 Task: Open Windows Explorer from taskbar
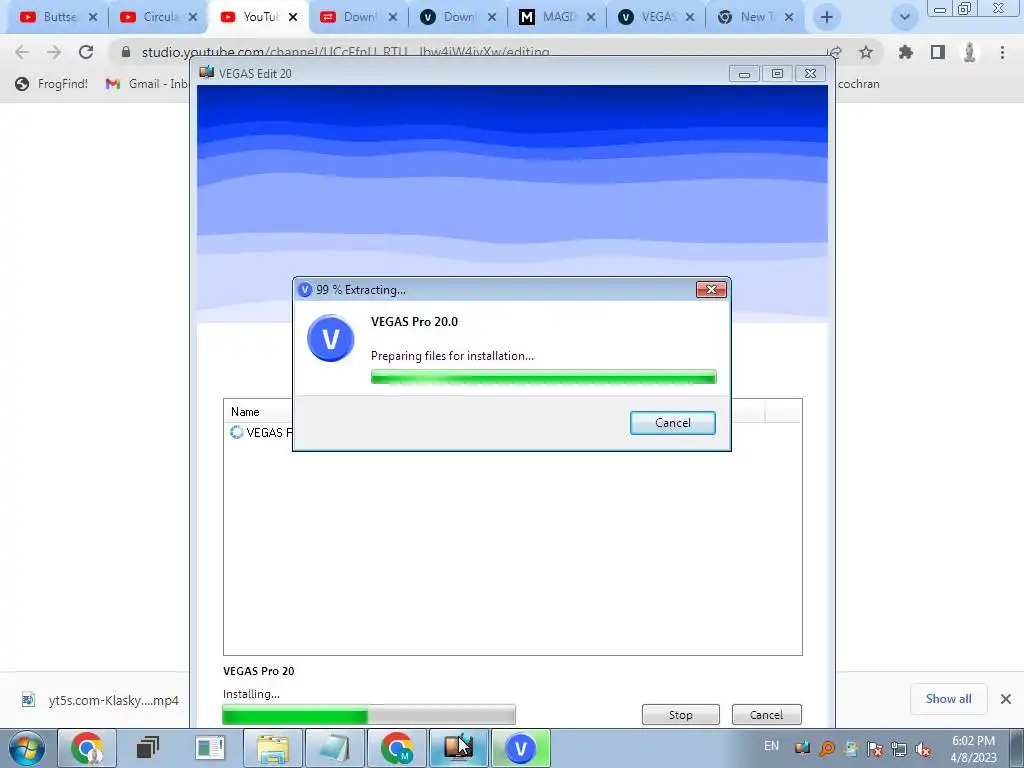[273, 748]
